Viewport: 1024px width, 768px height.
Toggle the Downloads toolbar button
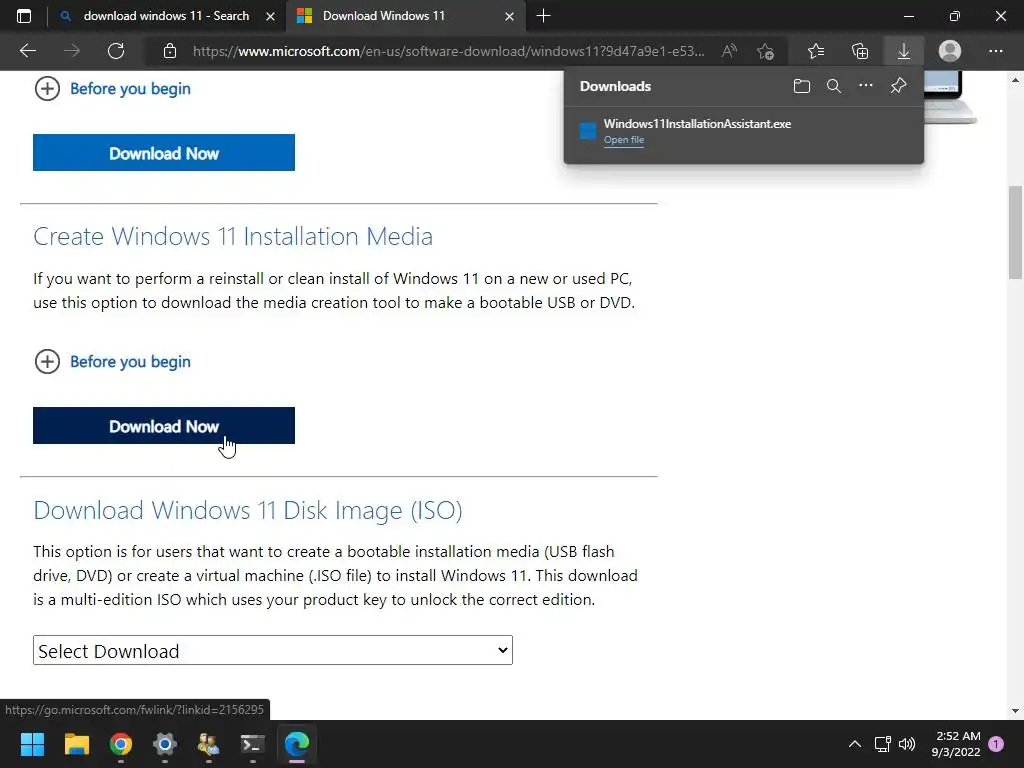904,51
